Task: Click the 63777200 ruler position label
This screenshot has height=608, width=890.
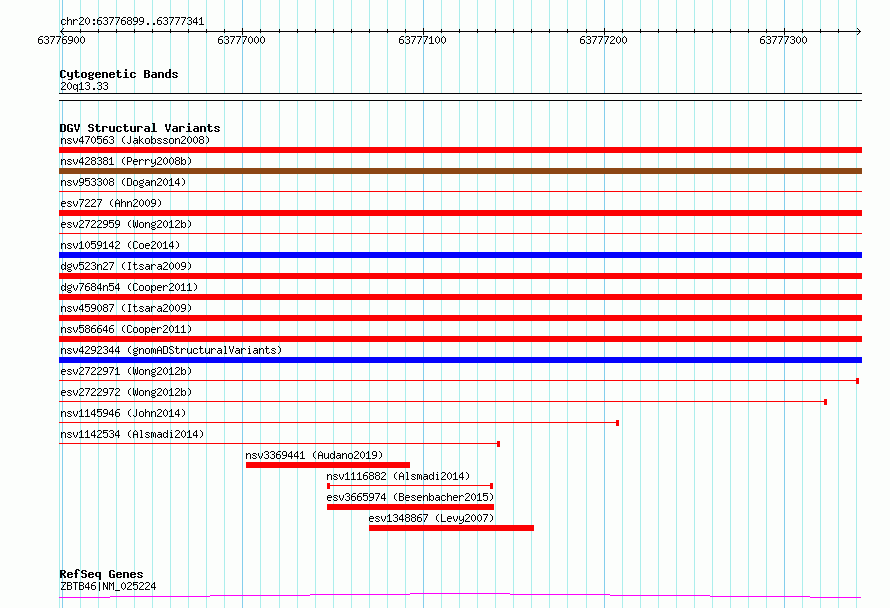Action: [x=603, y=40]
